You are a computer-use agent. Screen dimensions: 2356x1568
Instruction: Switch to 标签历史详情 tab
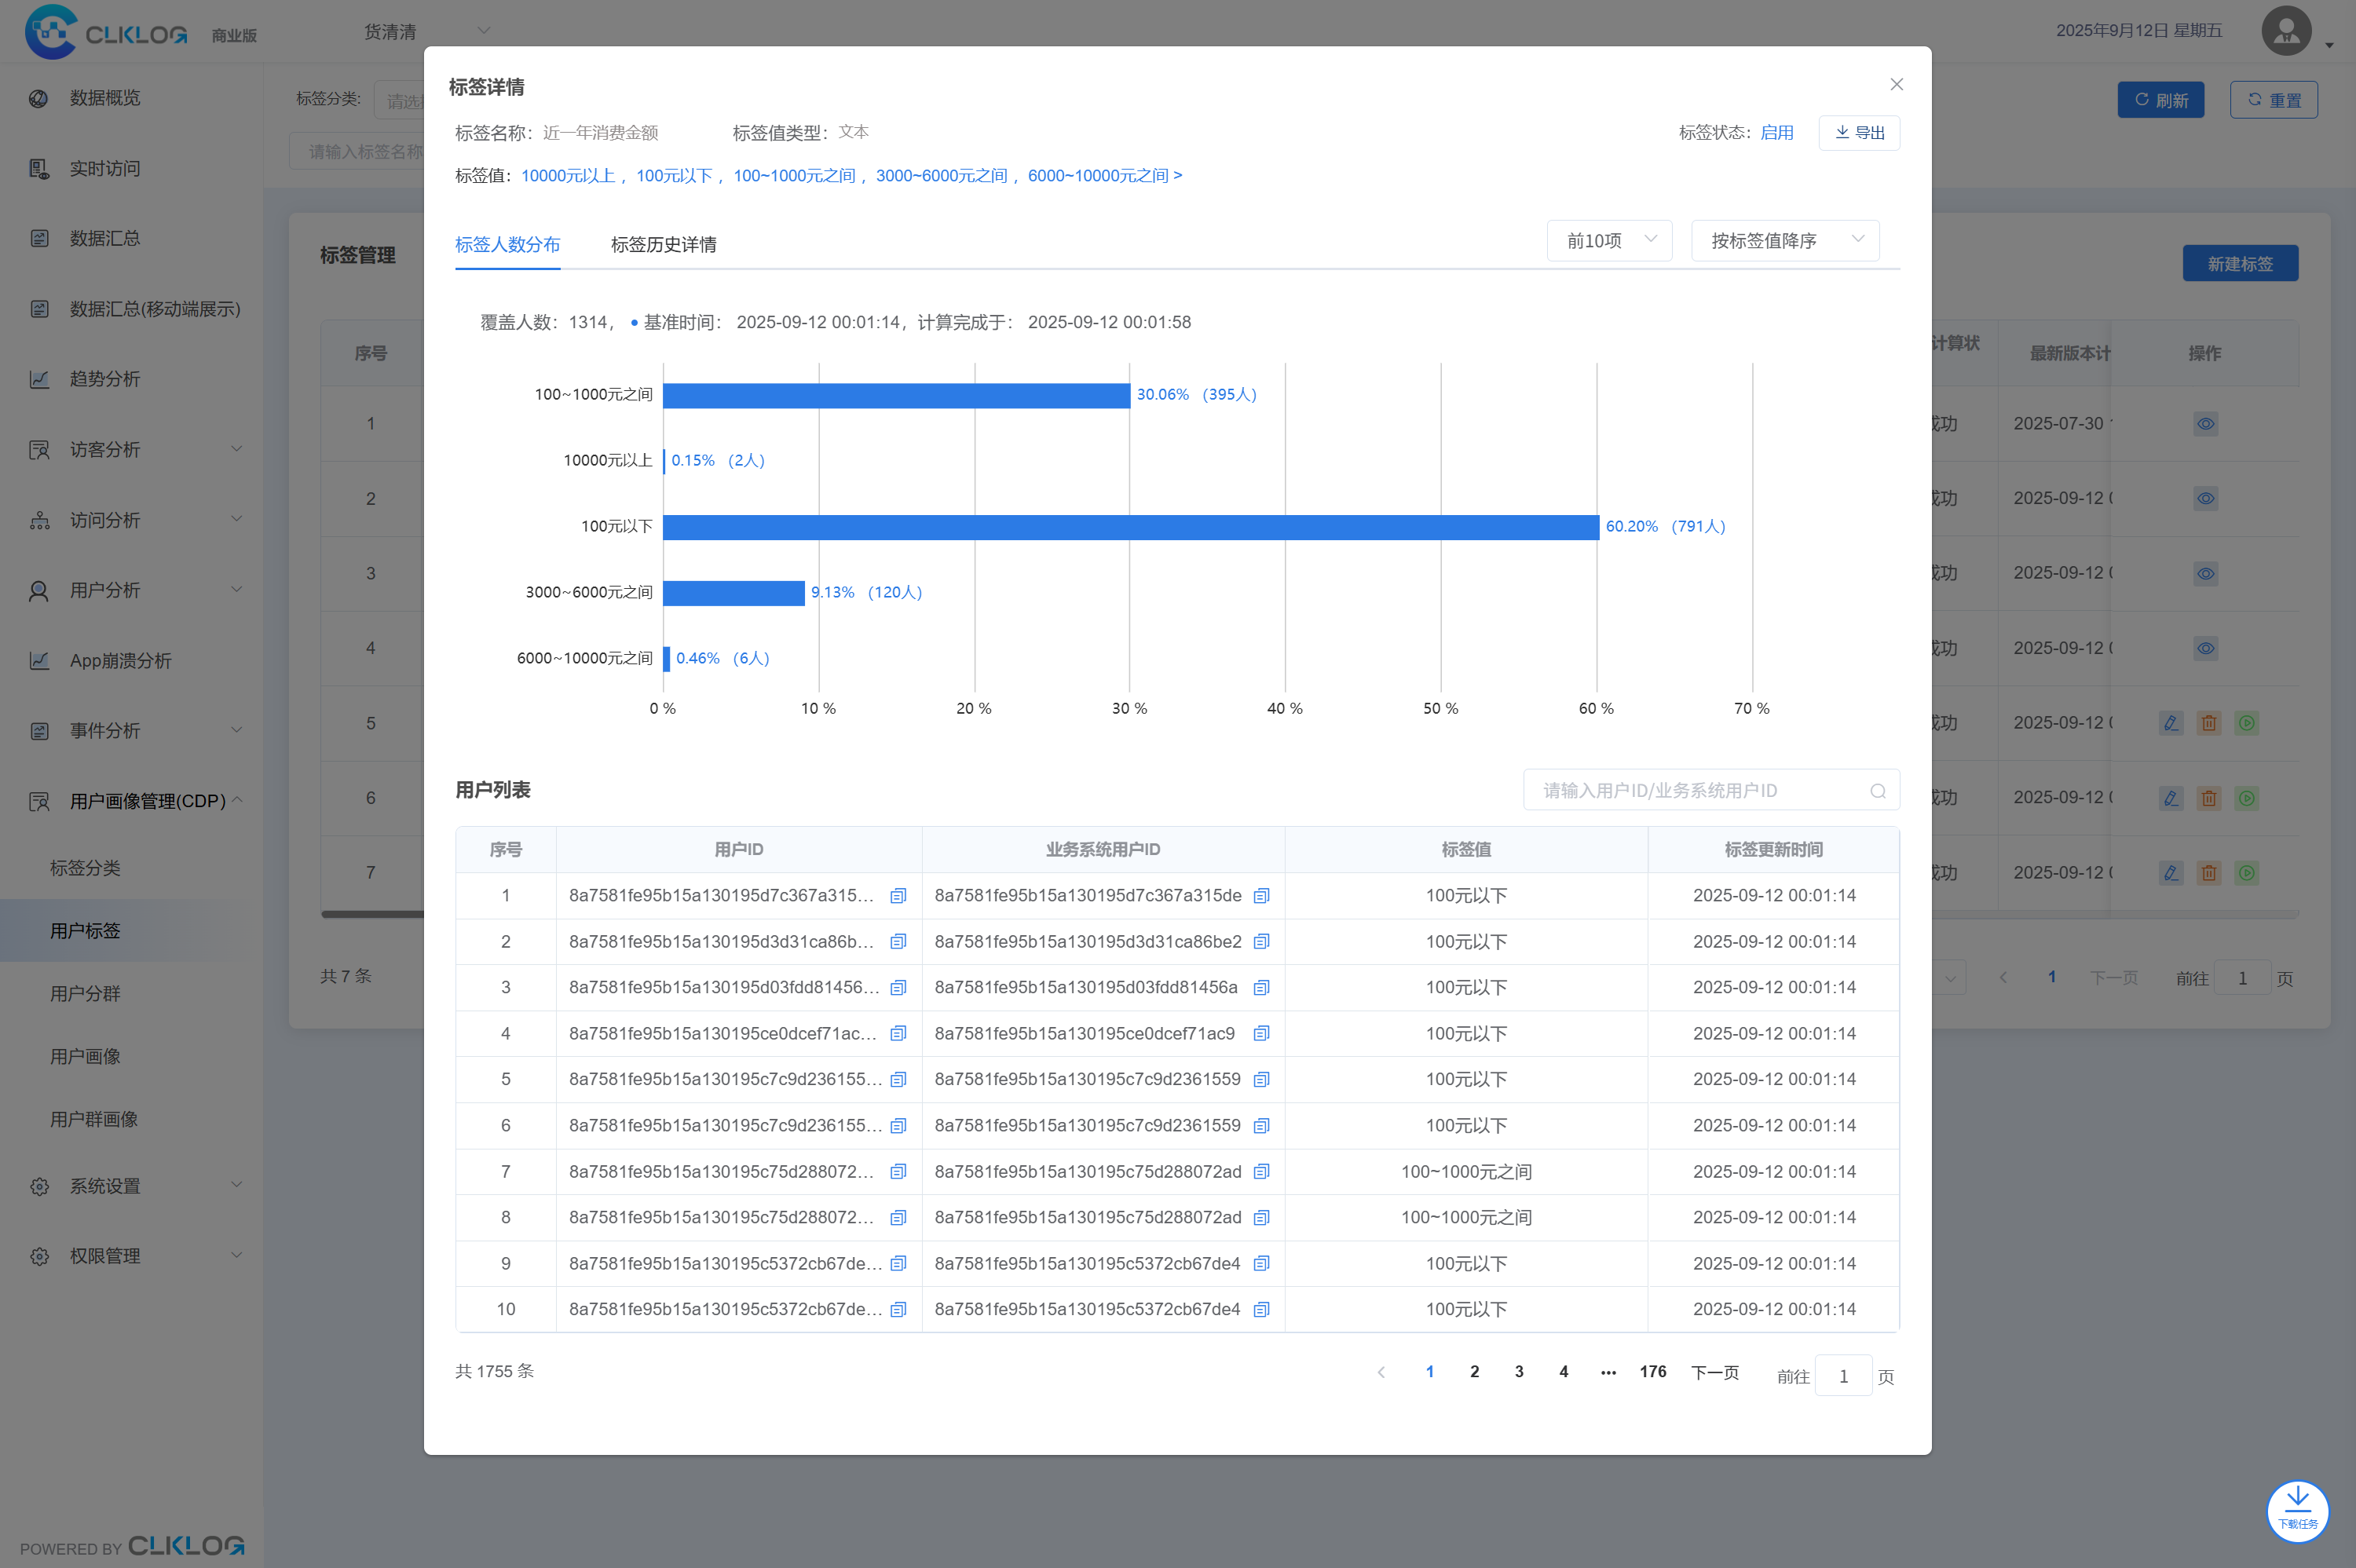663,245
